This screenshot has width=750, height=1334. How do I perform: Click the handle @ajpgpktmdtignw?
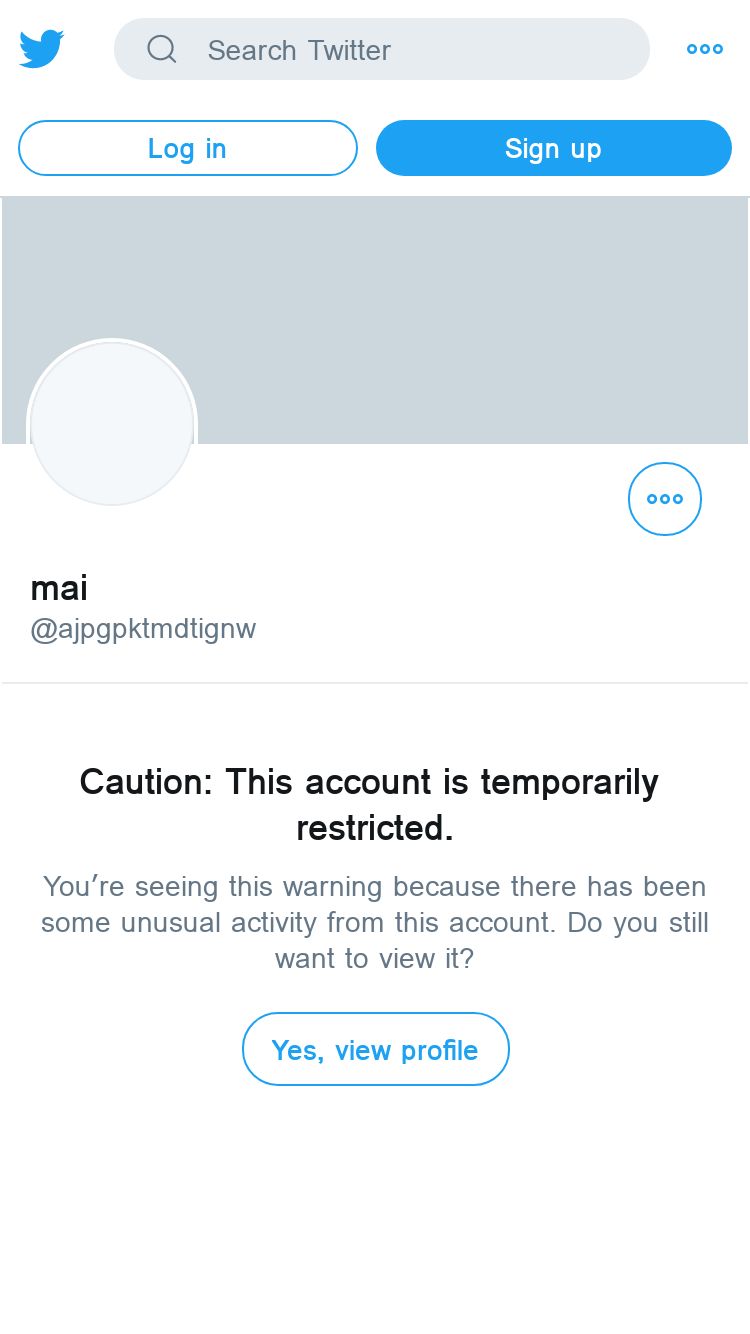click(x=143, y=630)
